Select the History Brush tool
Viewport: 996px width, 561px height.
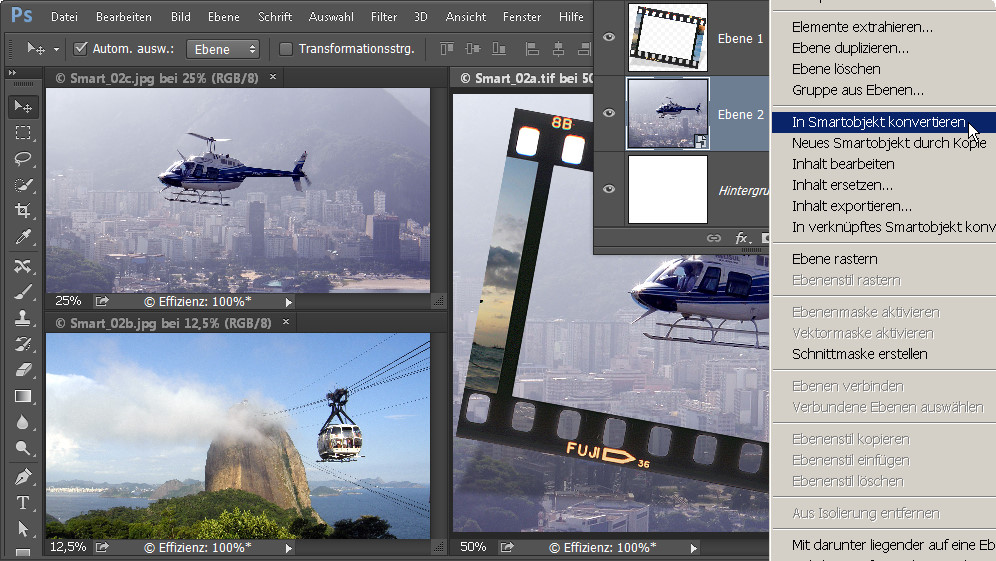pos(23,344)
